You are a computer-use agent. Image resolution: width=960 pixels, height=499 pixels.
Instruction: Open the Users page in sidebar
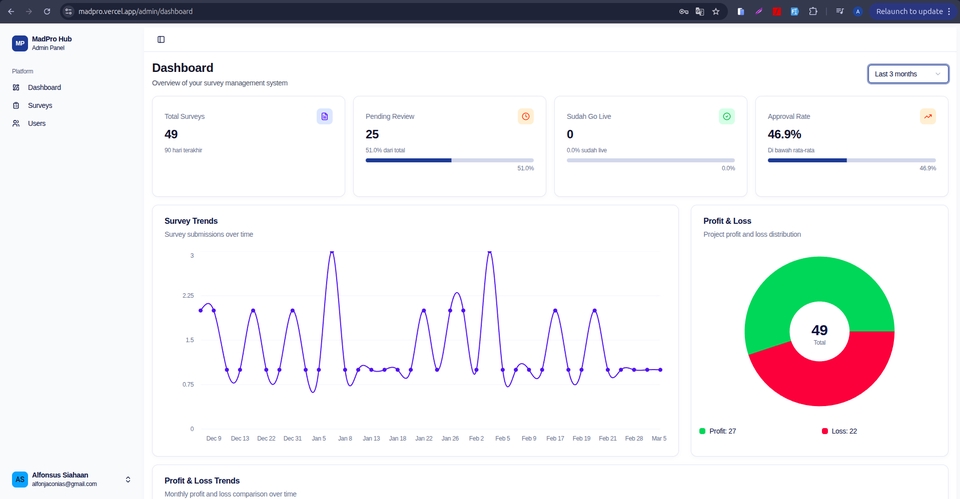point(36,123)
